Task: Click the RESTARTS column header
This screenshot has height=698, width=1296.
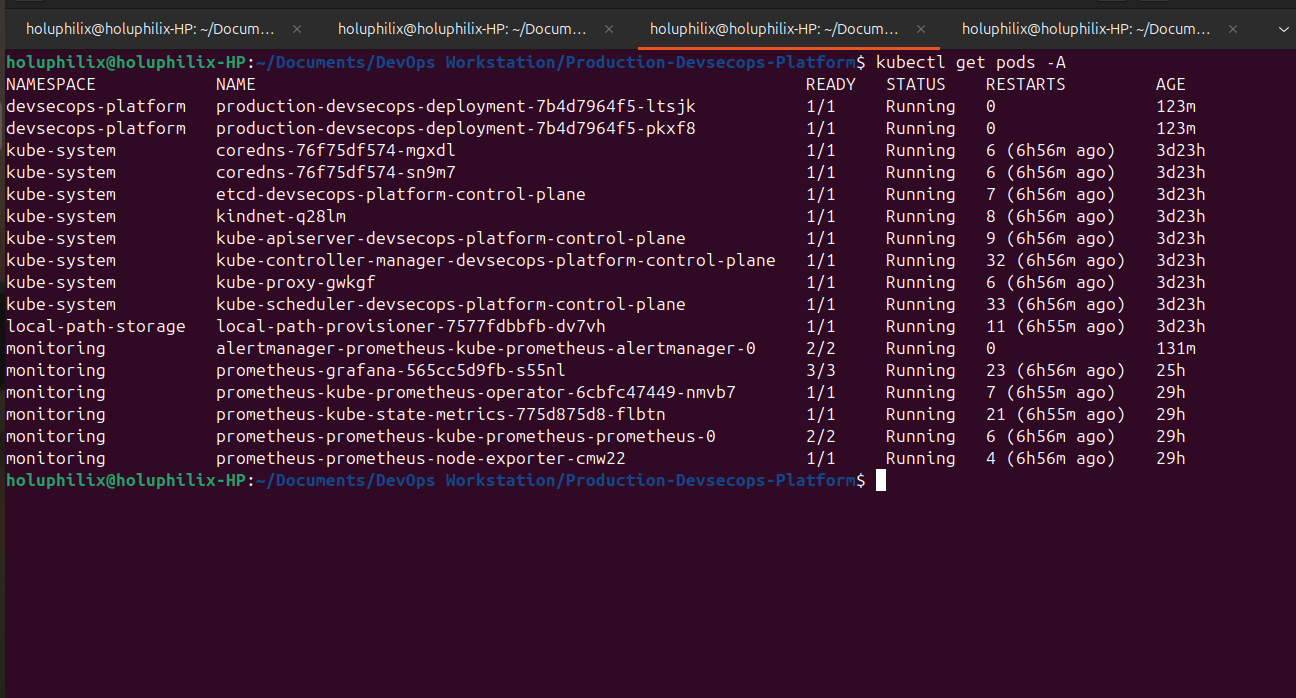Action: [x=1026, y=84]
